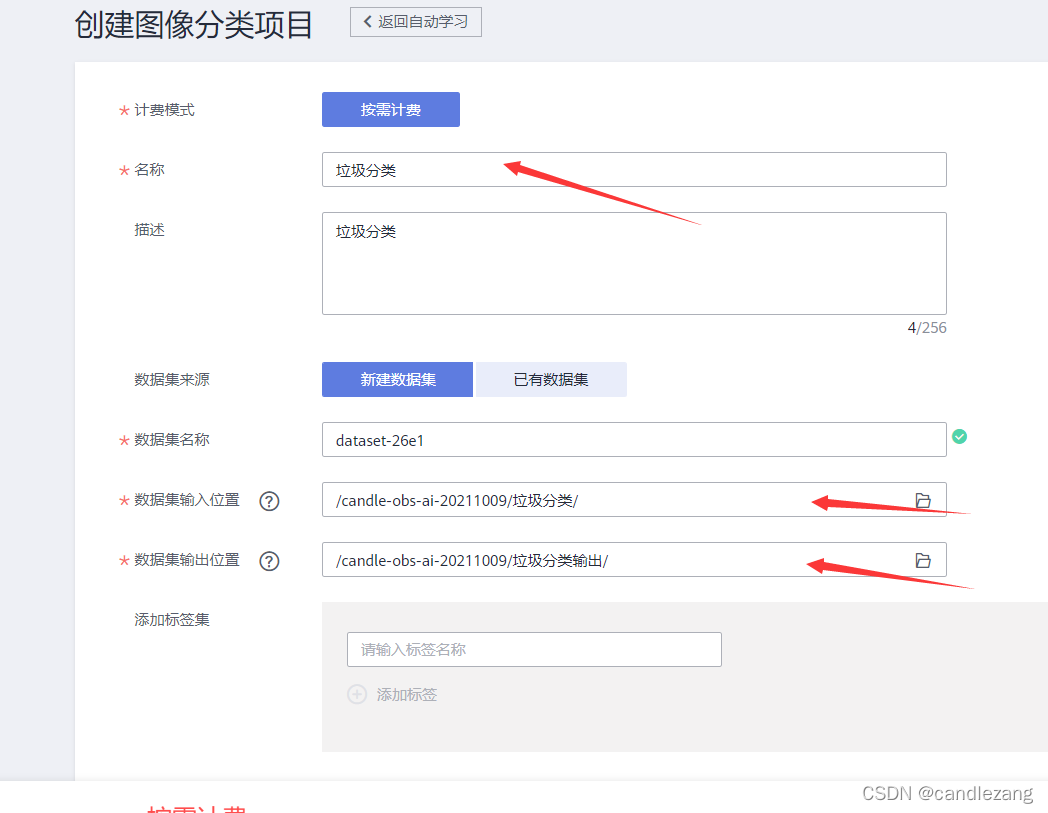
Task: Browse OBS folders for dataset input location
Action: 922,500
